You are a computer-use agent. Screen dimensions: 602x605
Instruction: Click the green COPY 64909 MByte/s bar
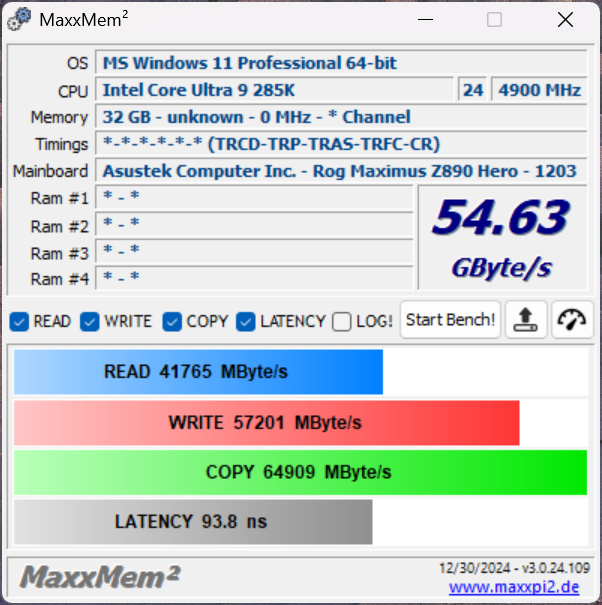pyautogui.click(x=301, y=472)
